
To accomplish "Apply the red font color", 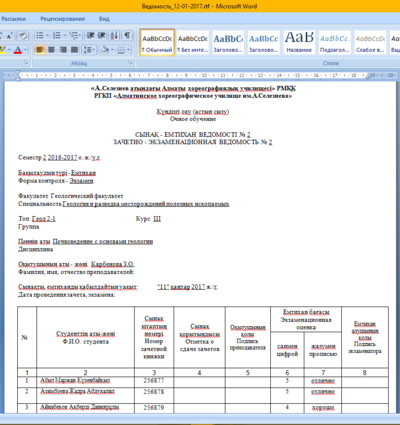I will 18,50.
